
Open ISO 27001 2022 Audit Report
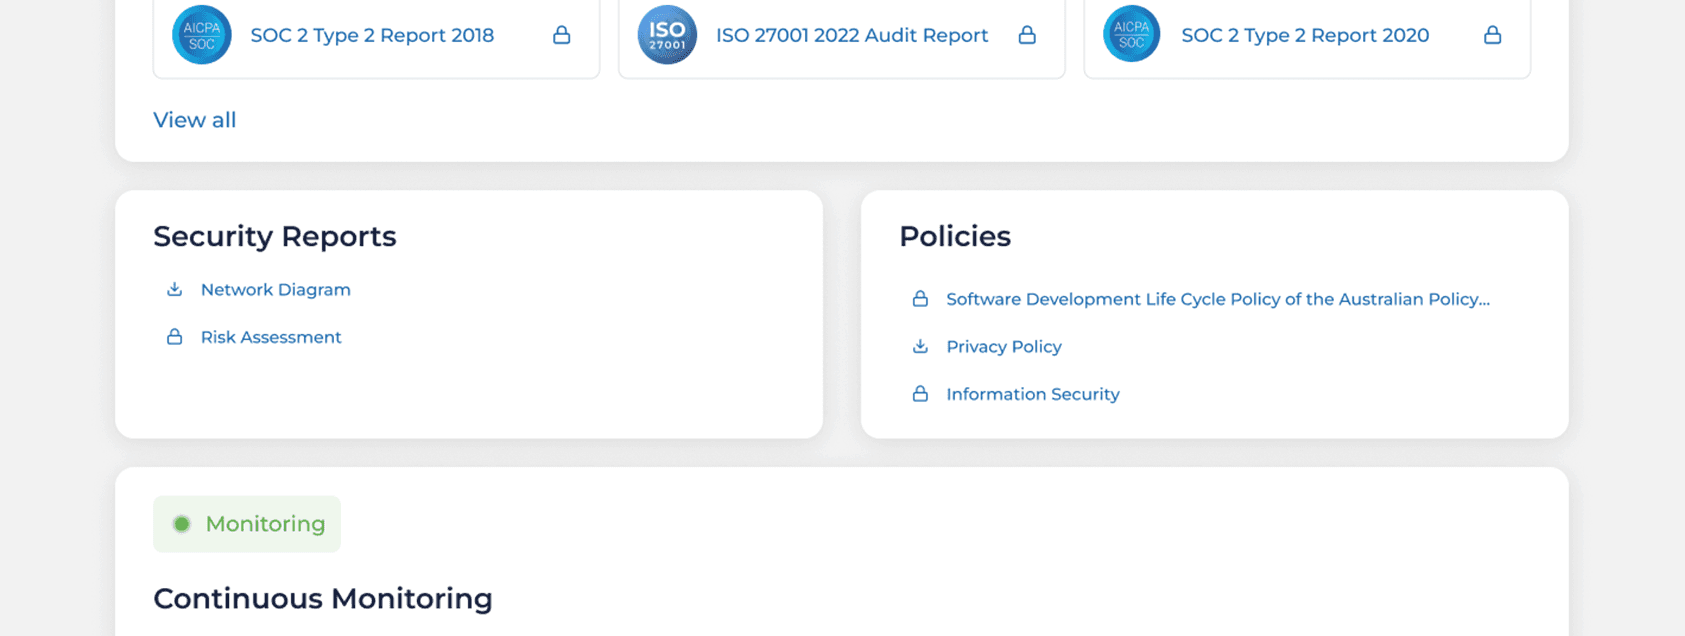point(851,35)
